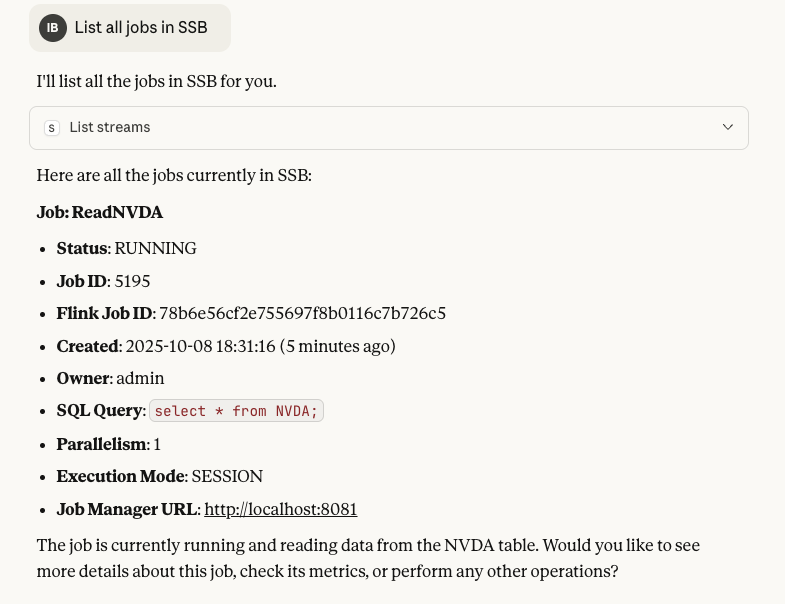The height and width of the screenshot is (604, 785).
Task: Click the Execution Mode SESSION text
Action: (227, 476)
